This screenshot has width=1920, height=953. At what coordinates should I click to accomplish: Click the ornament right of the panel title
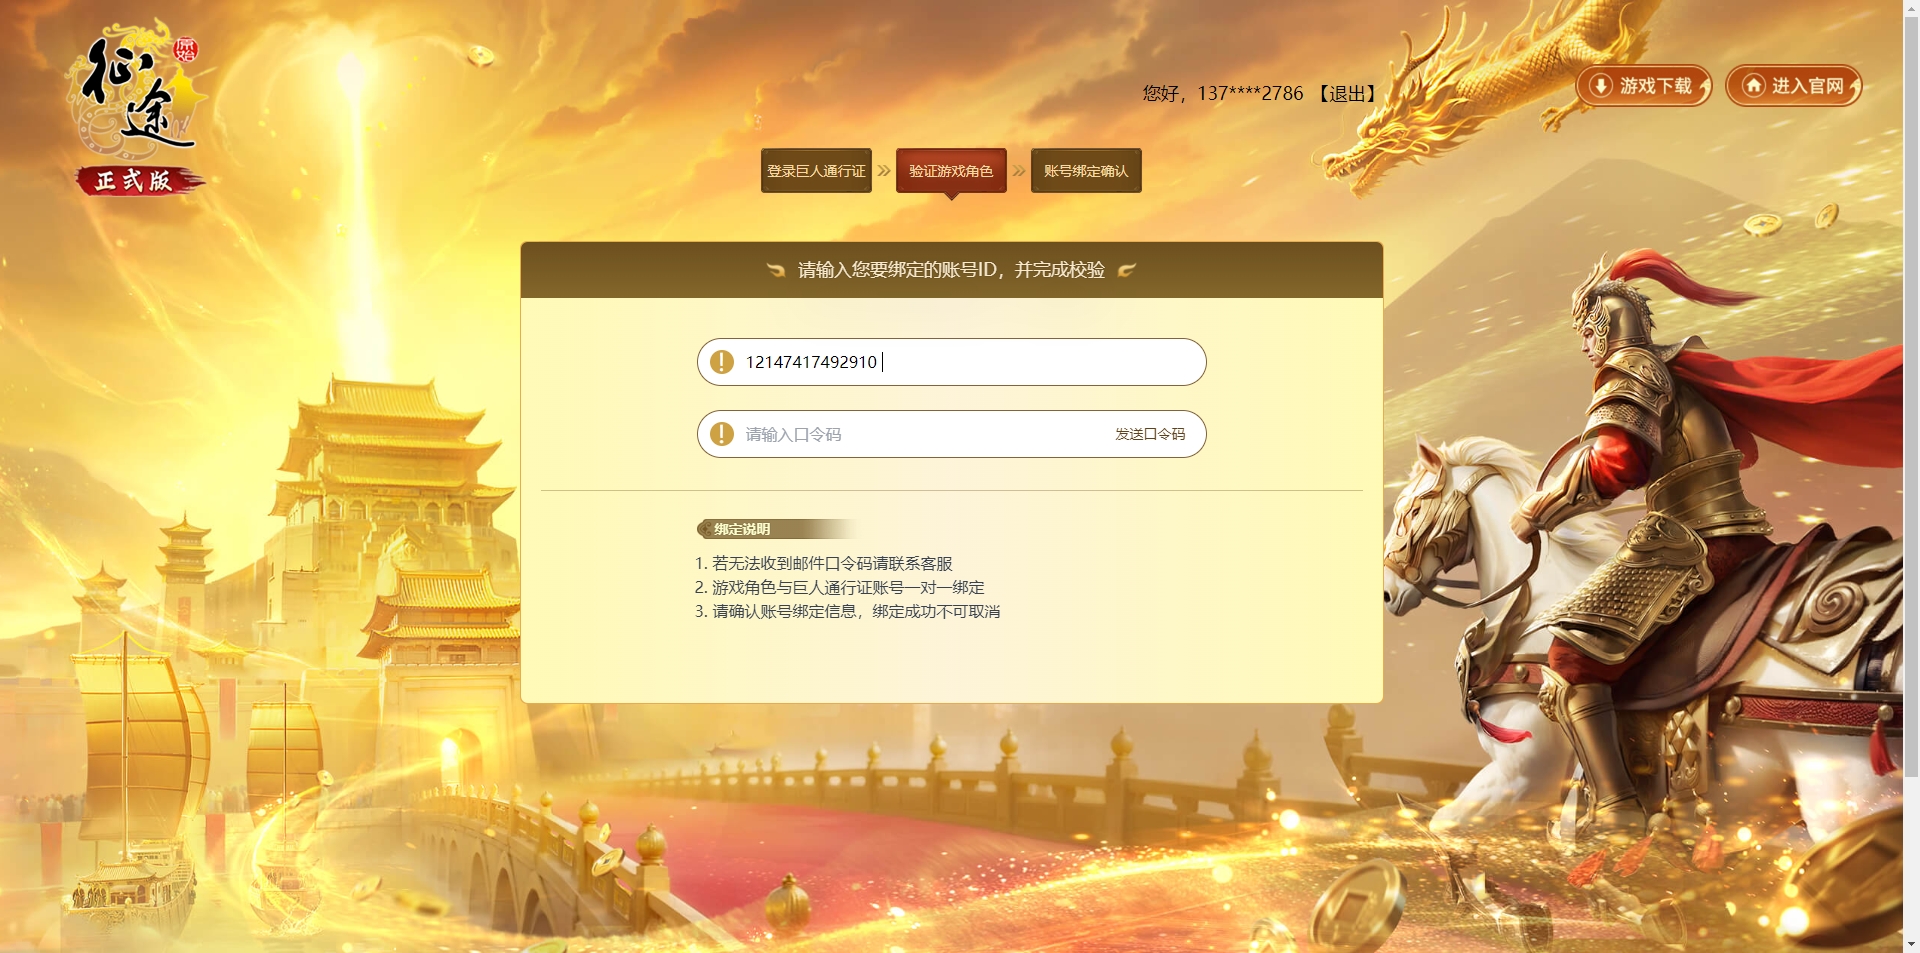[x=1127, y=270]
